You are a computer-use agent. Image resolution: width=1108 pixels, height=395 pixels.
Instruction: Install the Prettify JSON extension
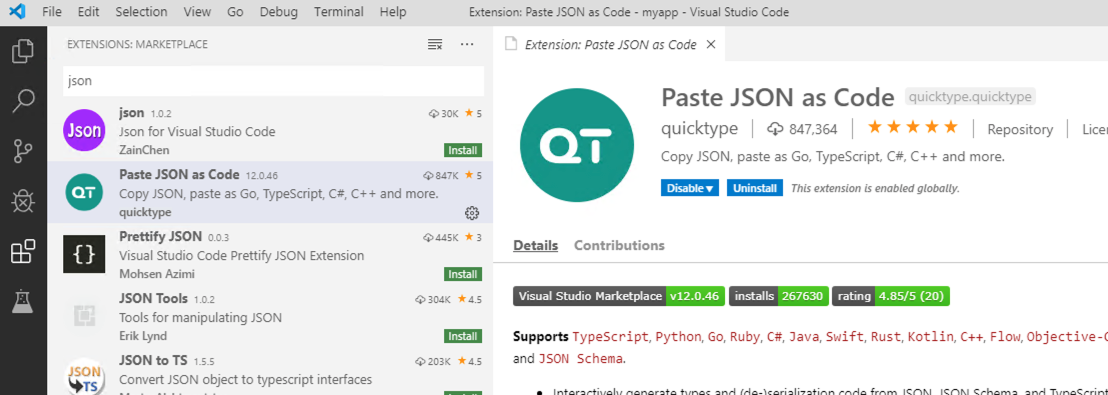pyautogui.click(x=463, y=274)
